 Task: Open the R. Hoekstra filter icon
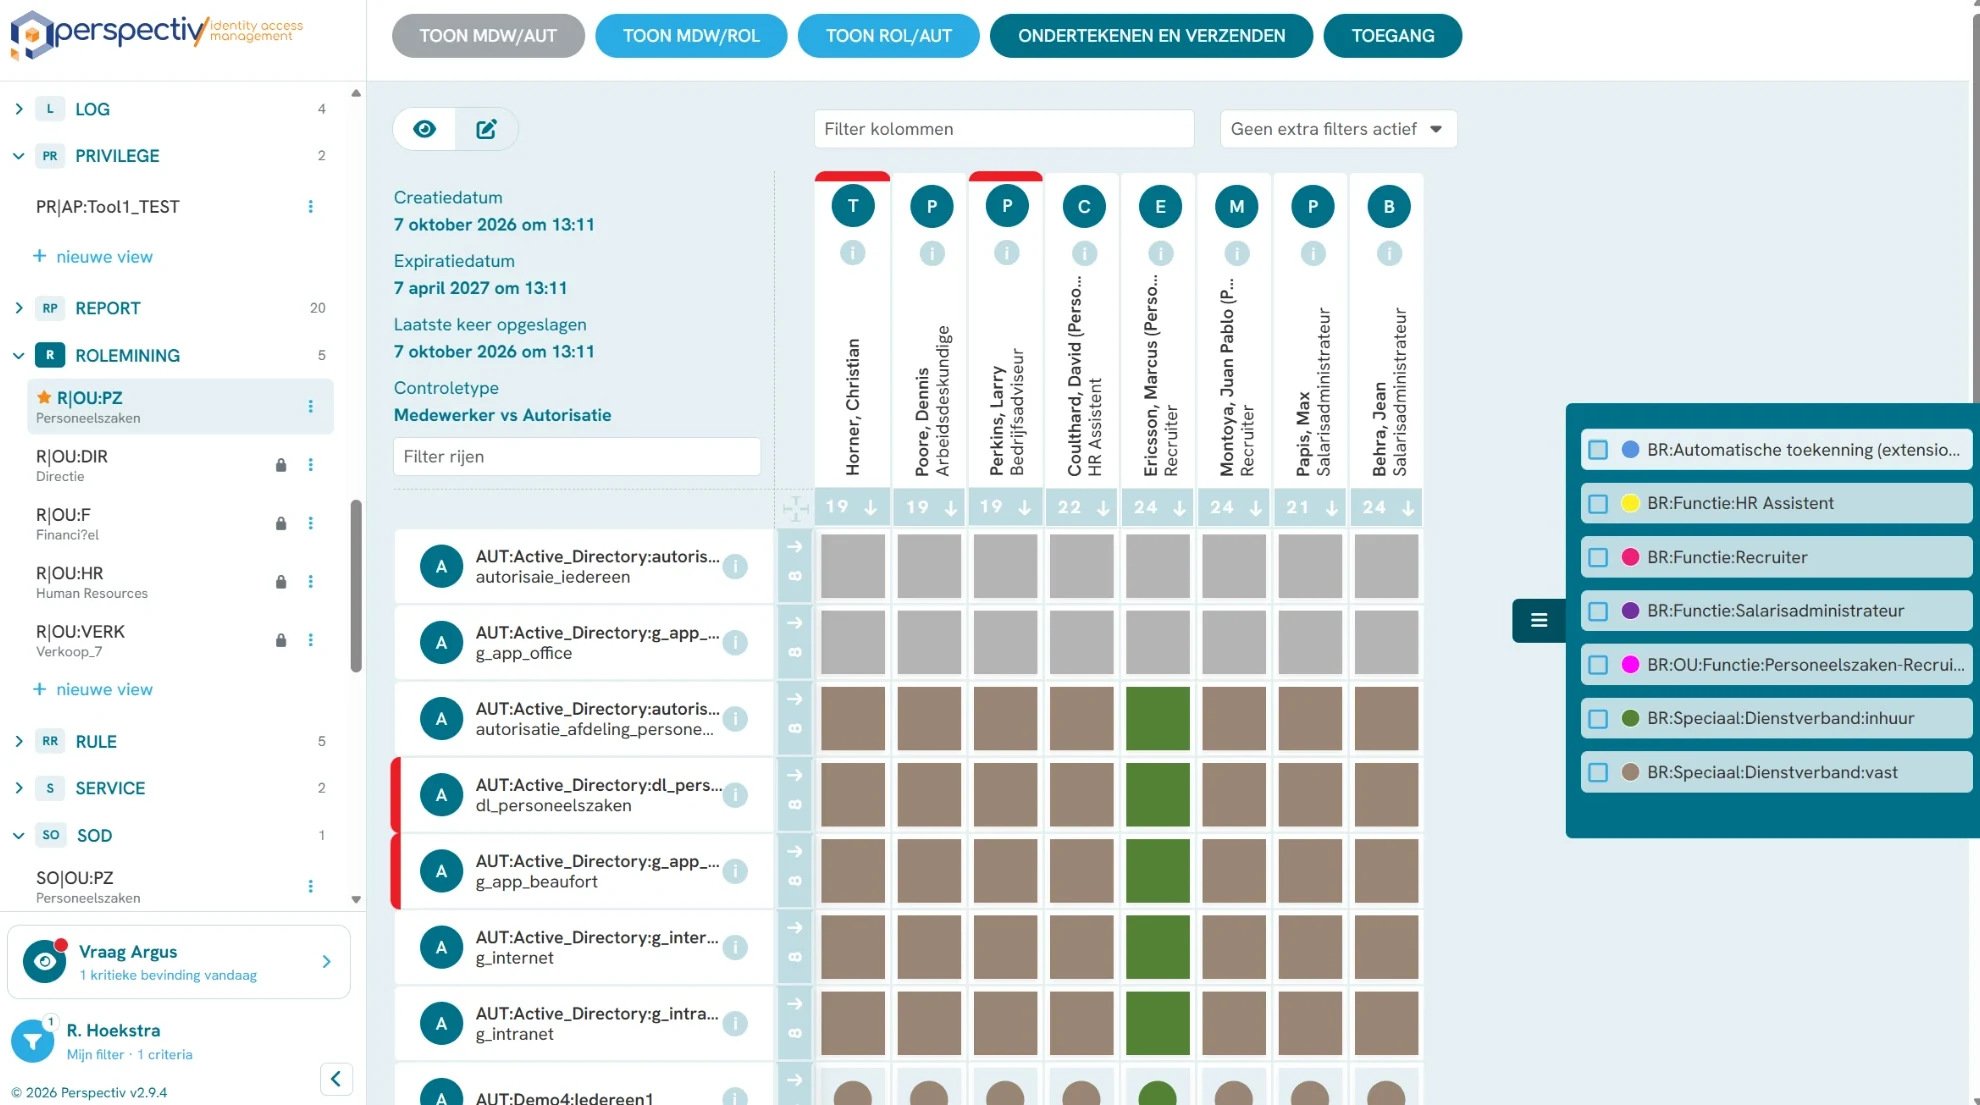coord(33,1041)
